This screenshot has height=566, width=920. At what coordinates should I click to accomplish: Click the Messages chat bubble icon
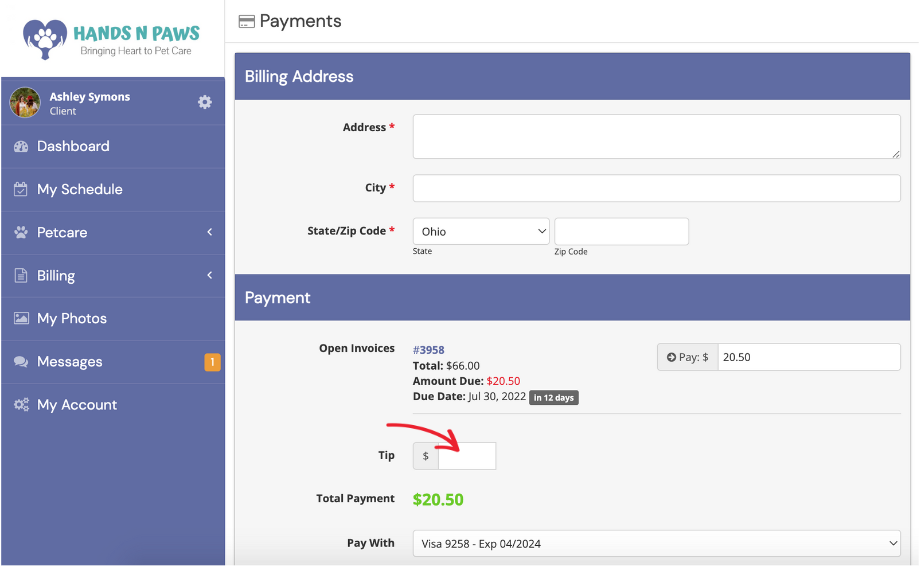click(x=21, y=362)
